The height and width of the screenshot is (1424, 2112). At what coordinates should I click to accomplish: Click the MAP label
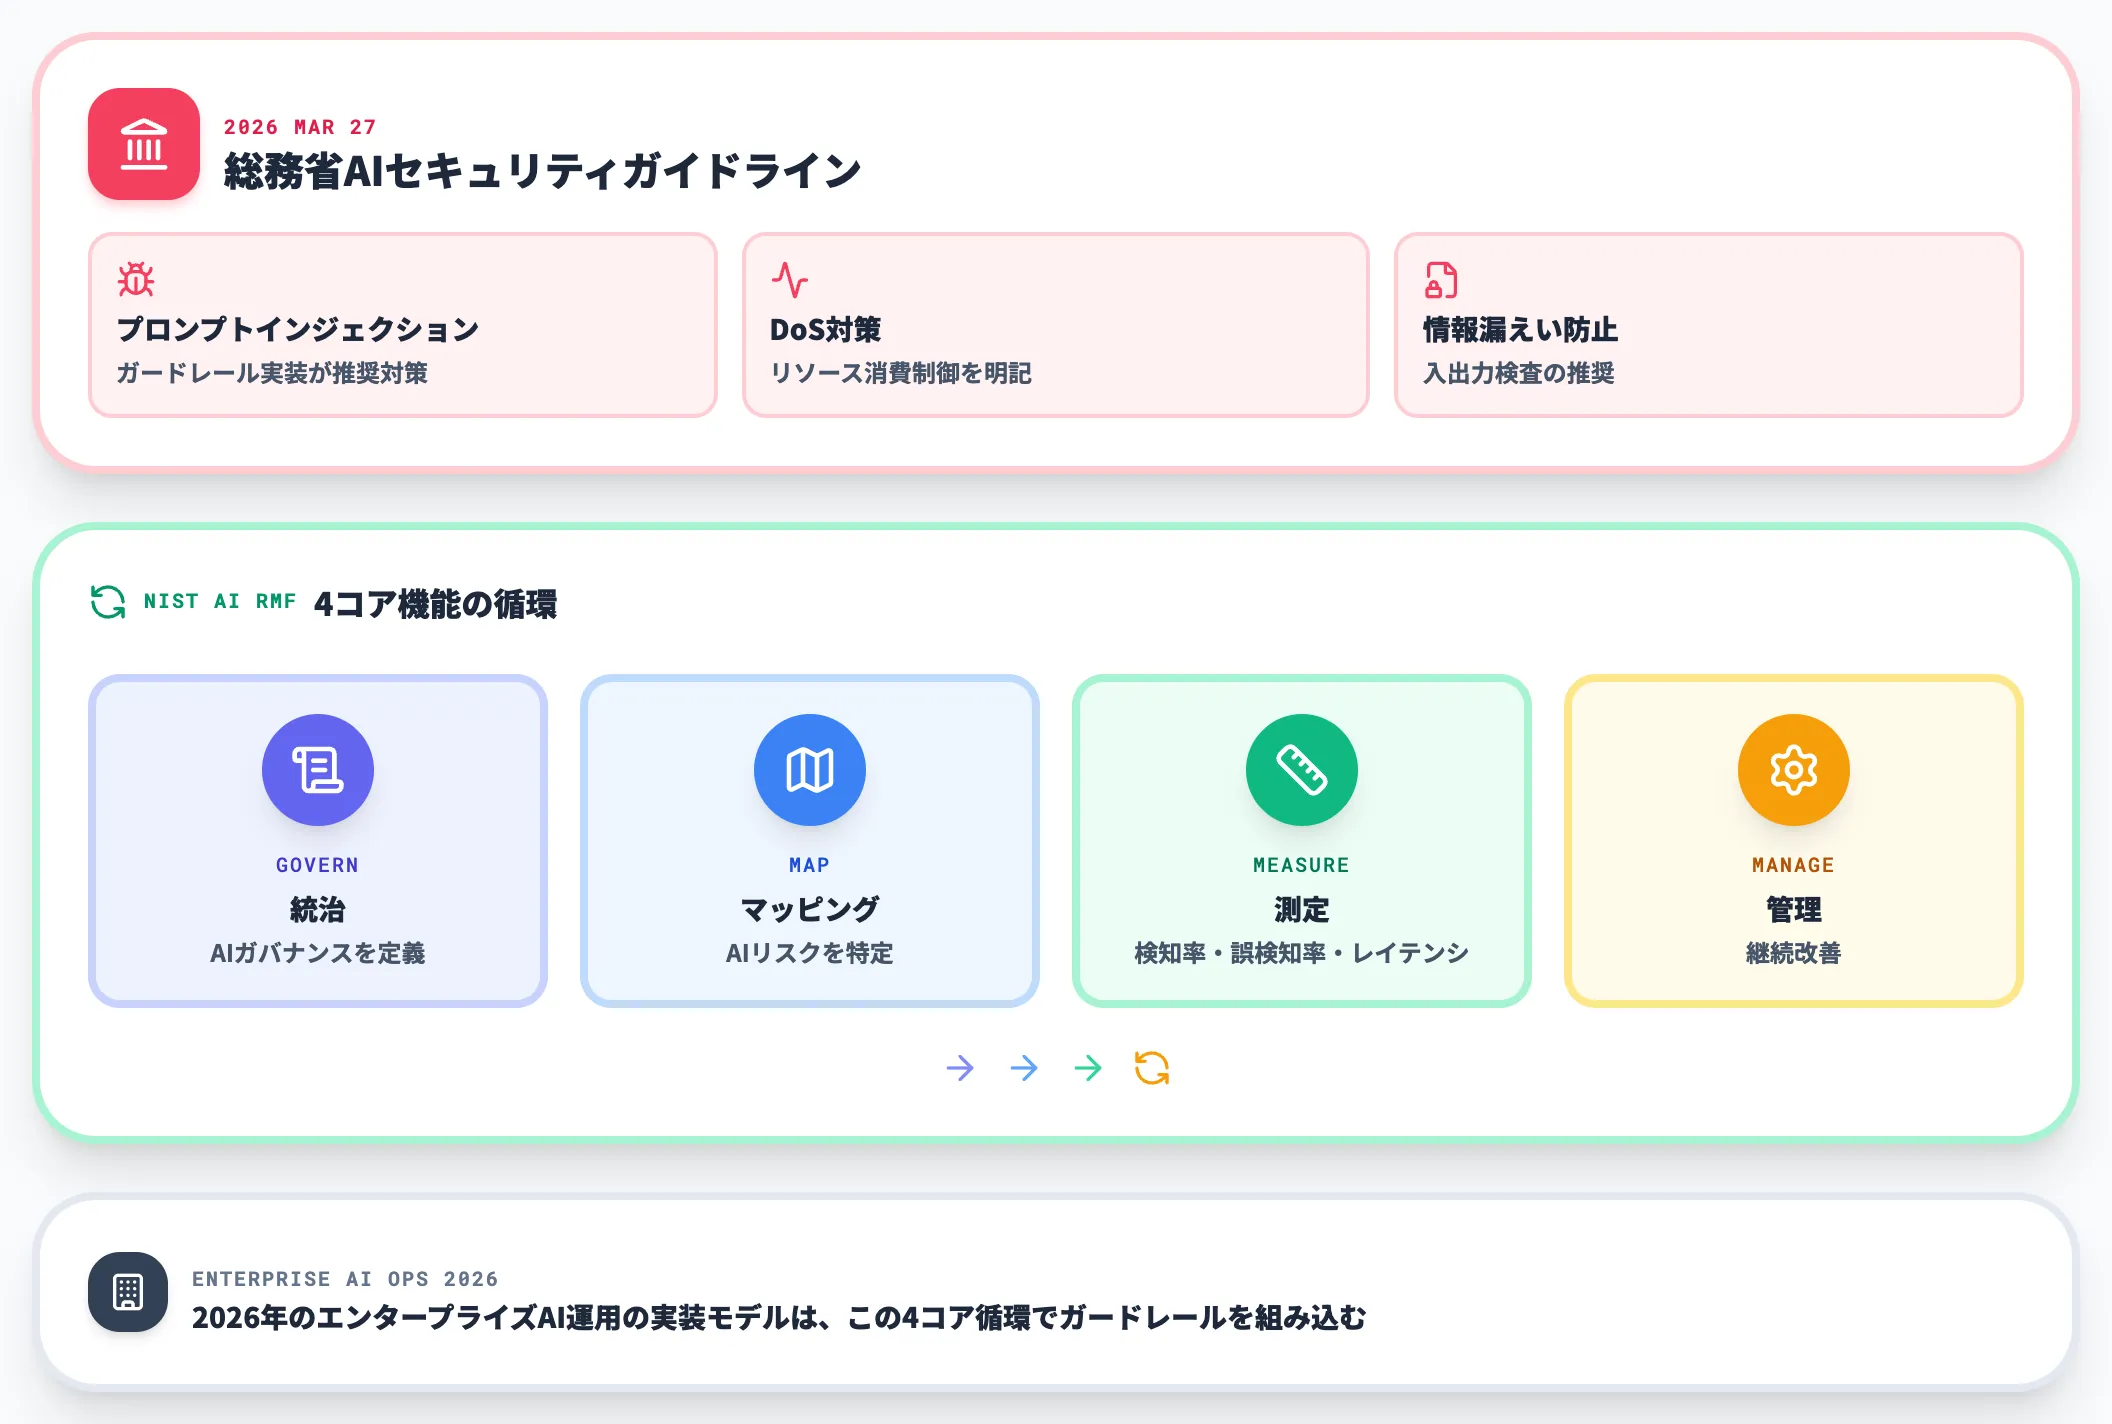[x=810, y=865]
